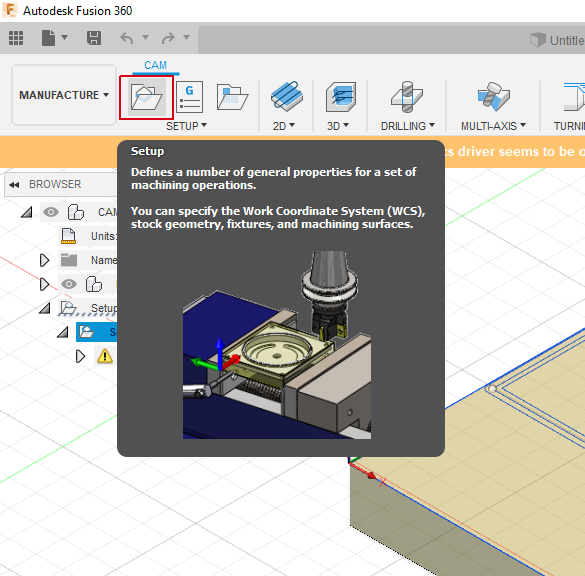Toggle visibility eye of the component row

(69, 284)
